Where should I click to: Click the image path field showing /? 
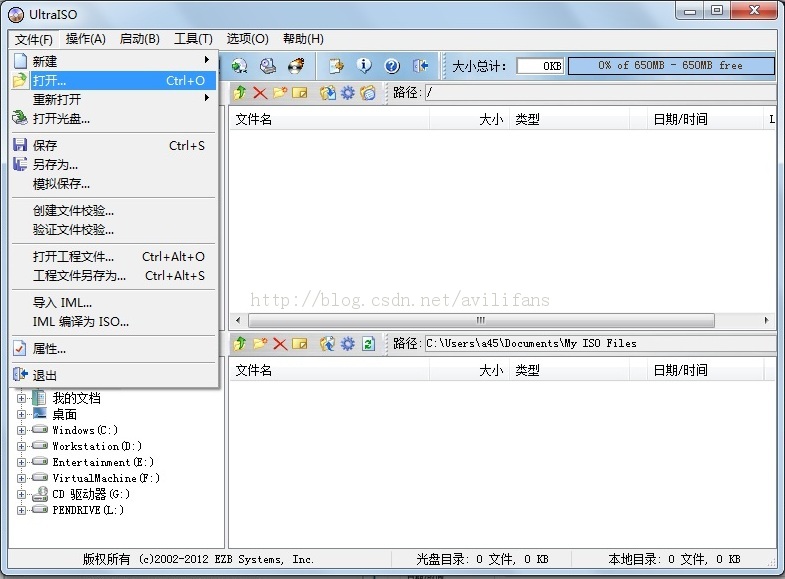[x=600, y=93]
